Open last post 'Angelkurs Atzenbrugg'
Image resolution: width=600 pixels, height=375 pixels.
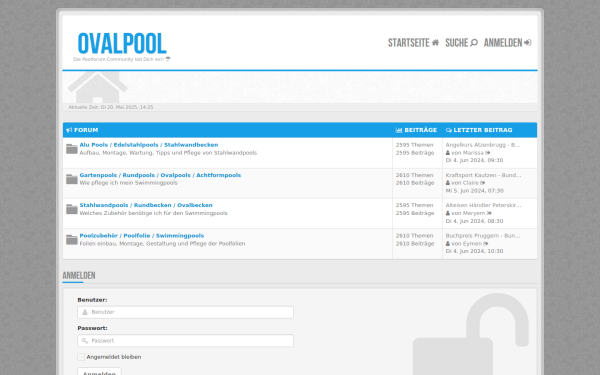coord(483,145)
